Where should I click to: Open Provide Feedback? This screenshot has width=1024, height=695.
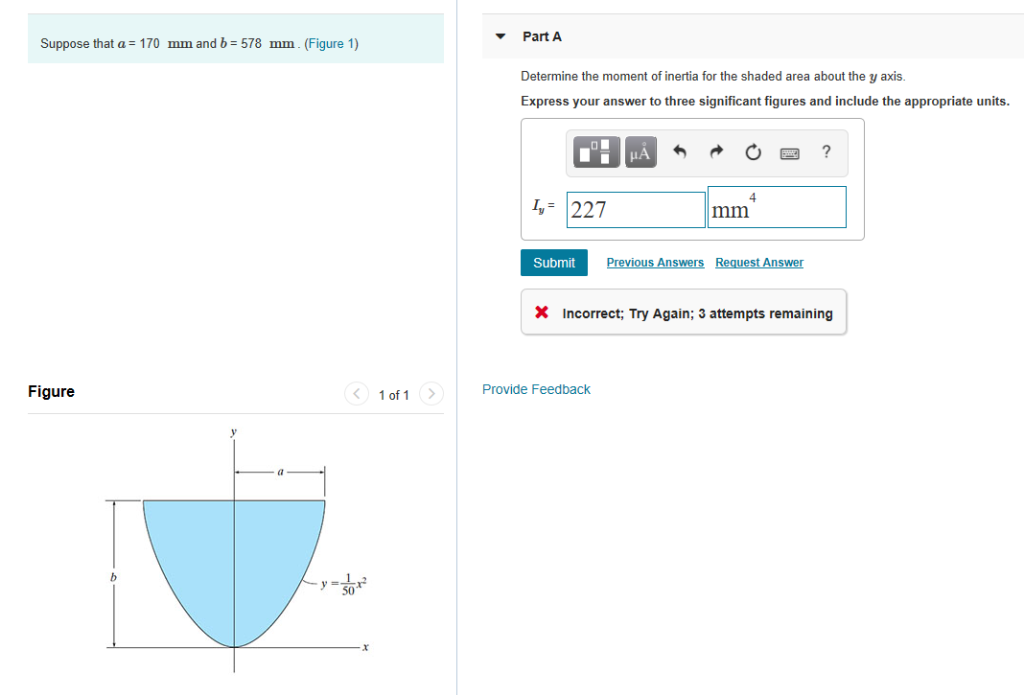536,389
